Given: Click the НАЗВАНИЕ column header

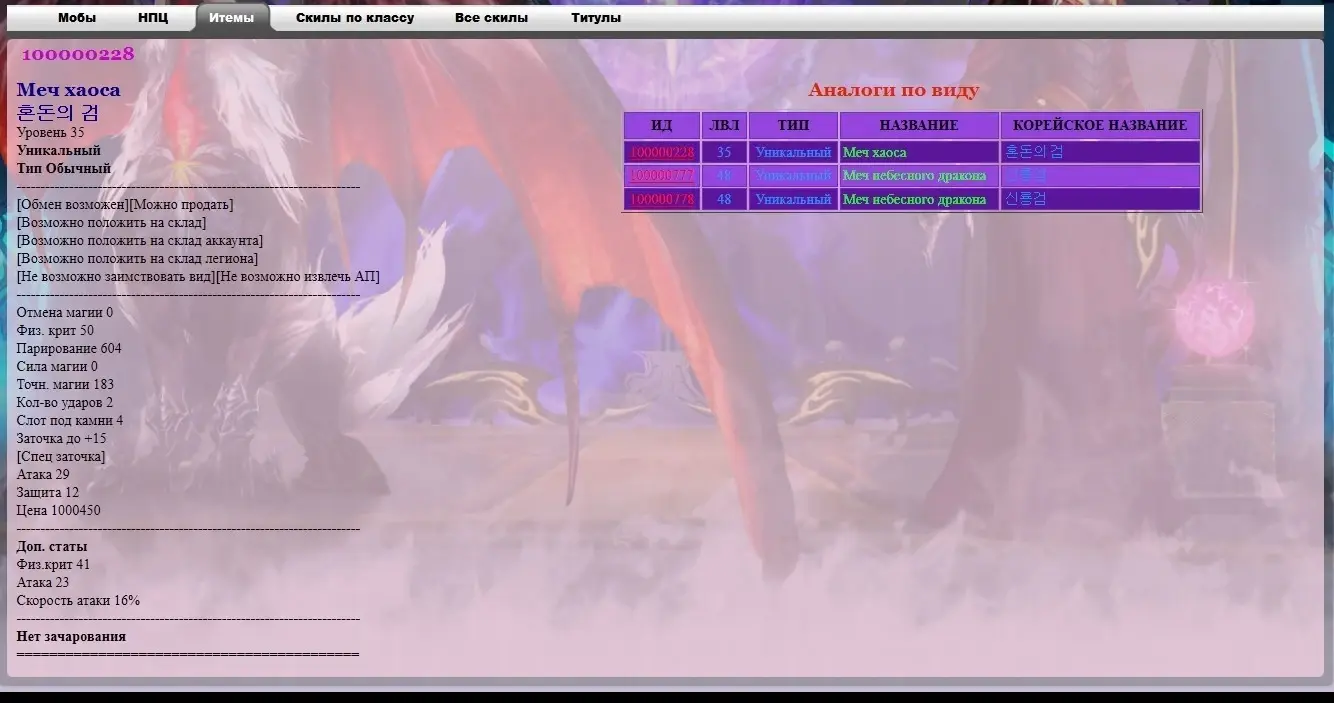Looking at the screenshot, I should point(919,126).
